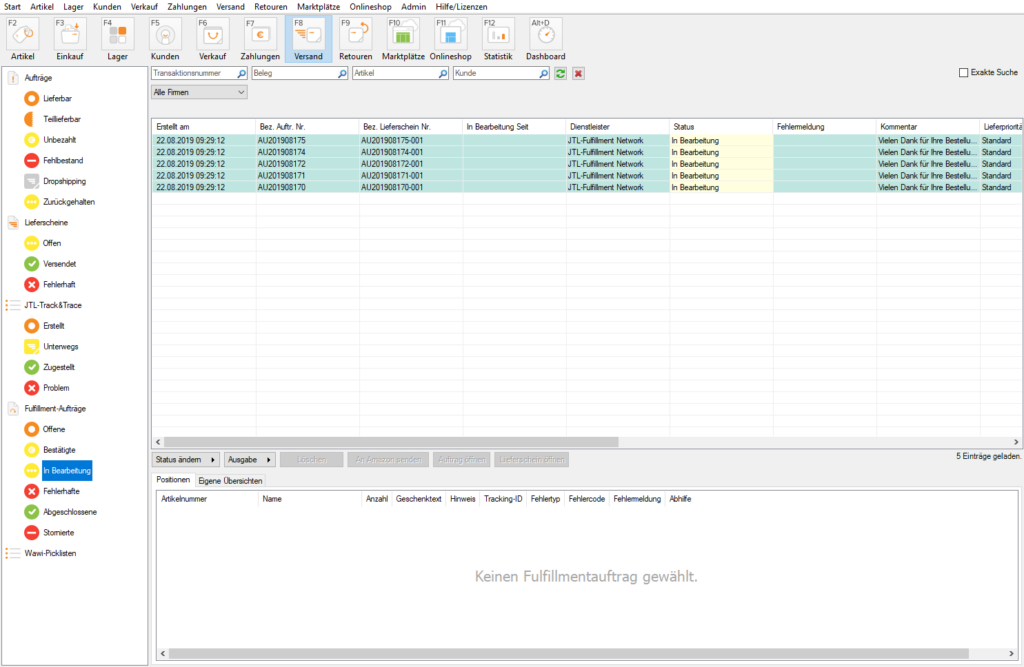
Task: Click the horizontal scrollbar of the orders table
Action: (x=390, y=441)
